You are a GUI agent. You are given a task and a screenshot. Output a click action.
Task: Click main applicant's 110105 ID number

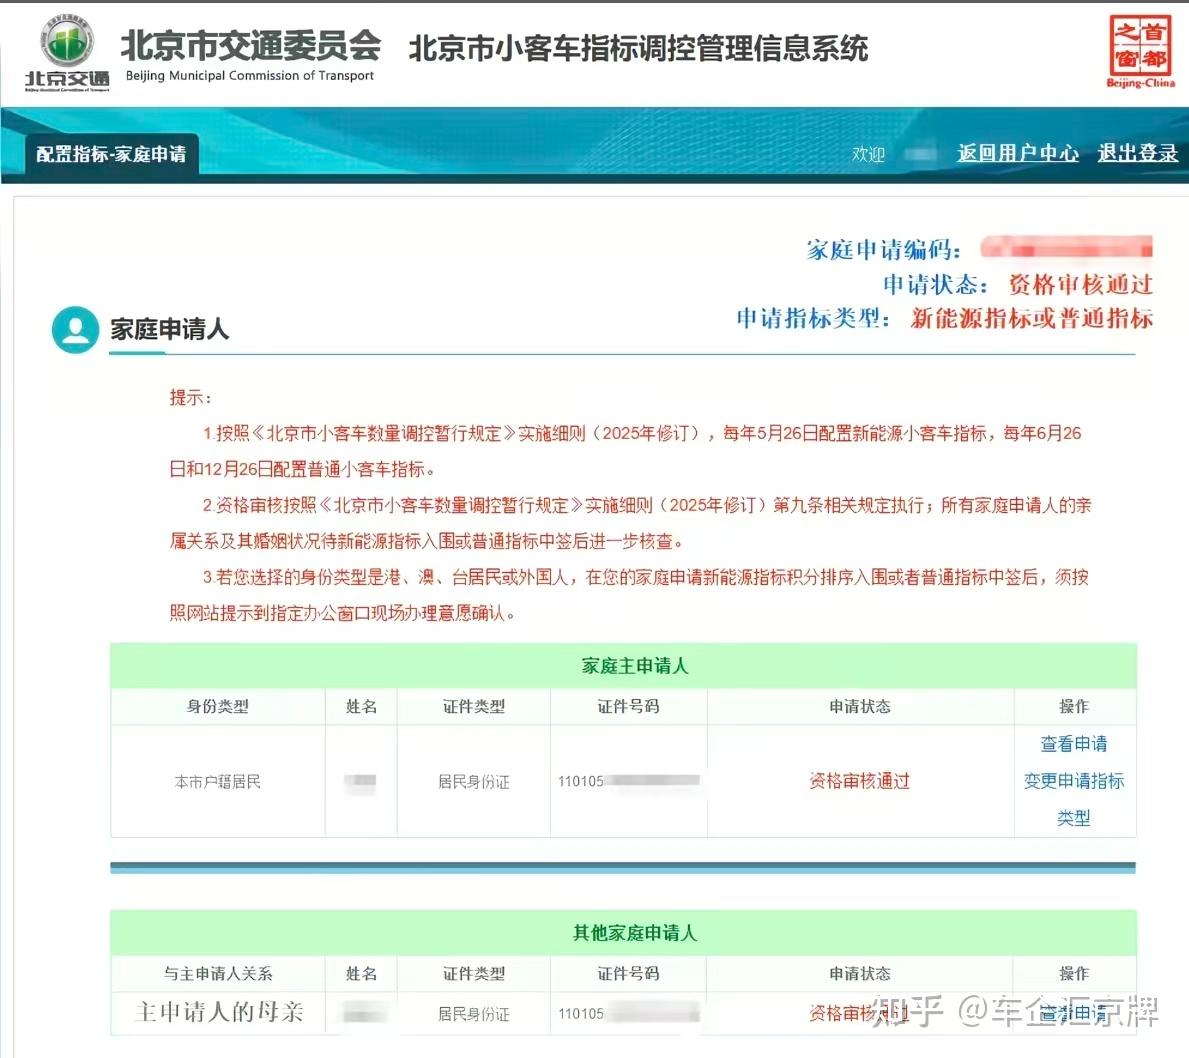629,781
